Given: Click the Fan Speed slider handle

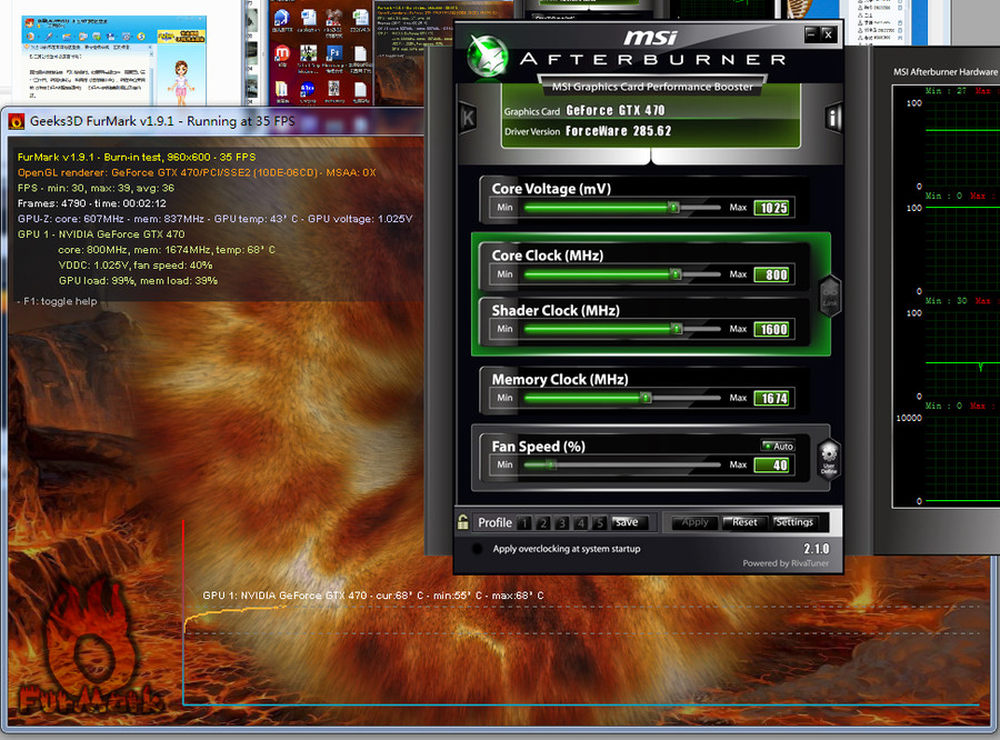Looking at the screenshot, I should 552,465.
